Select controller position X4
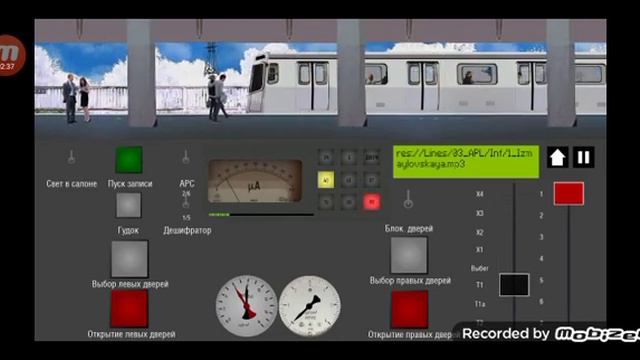This screenshot has width=640, height=360. pos(480,194)
